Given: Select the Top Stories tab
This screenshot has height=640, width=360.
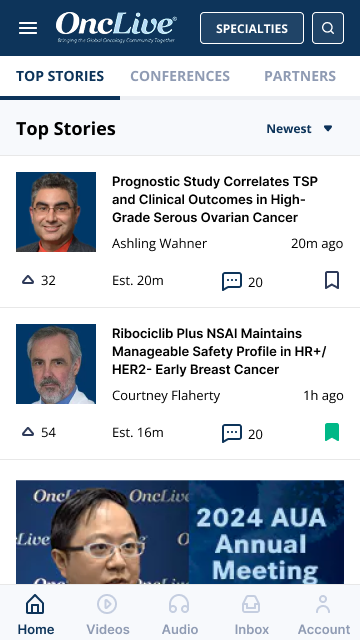Looking at the screenshot, I should [60, 76].
